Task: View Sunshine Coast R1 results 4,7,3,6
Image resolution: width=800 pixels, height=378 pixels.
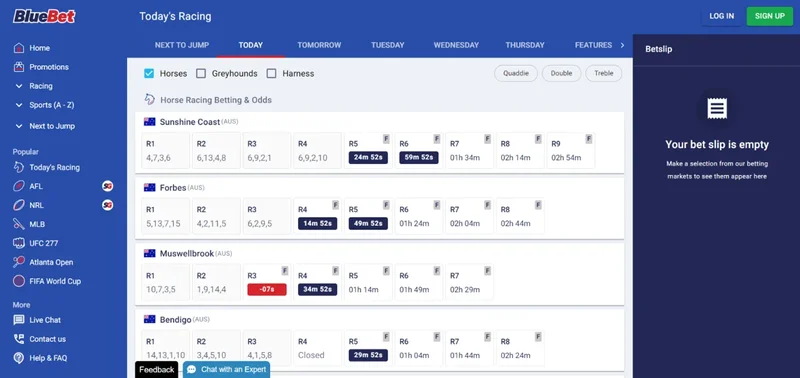Action: point(166,150)
